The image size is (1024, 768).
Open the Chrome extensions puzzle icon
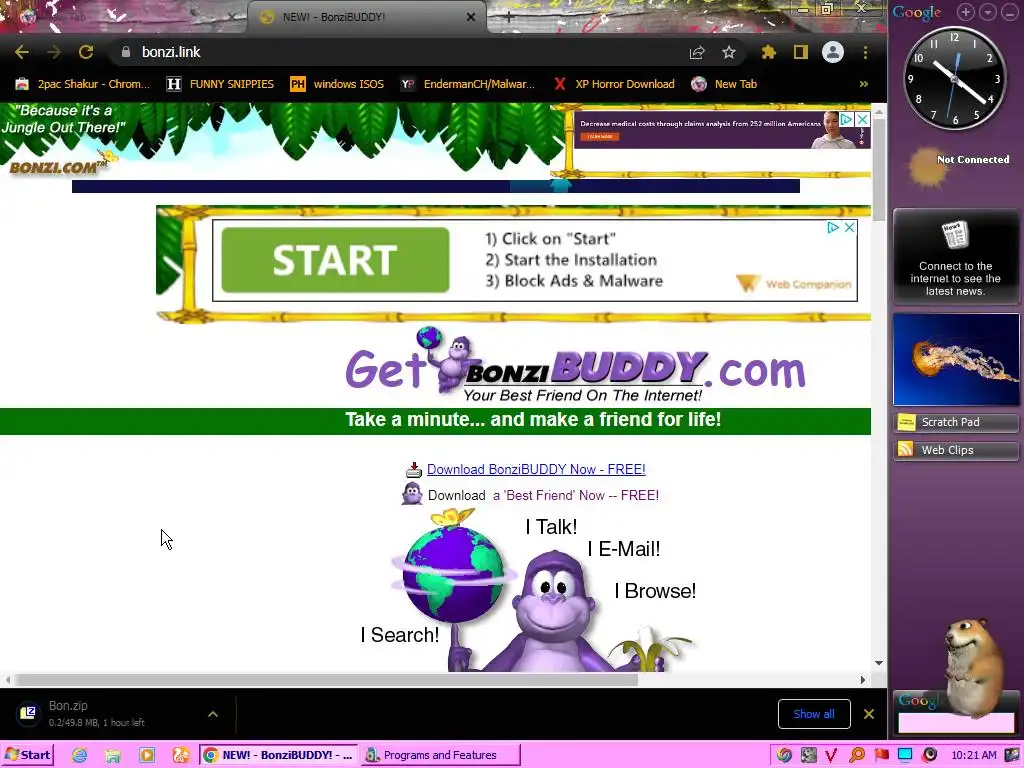click(769, 52)
